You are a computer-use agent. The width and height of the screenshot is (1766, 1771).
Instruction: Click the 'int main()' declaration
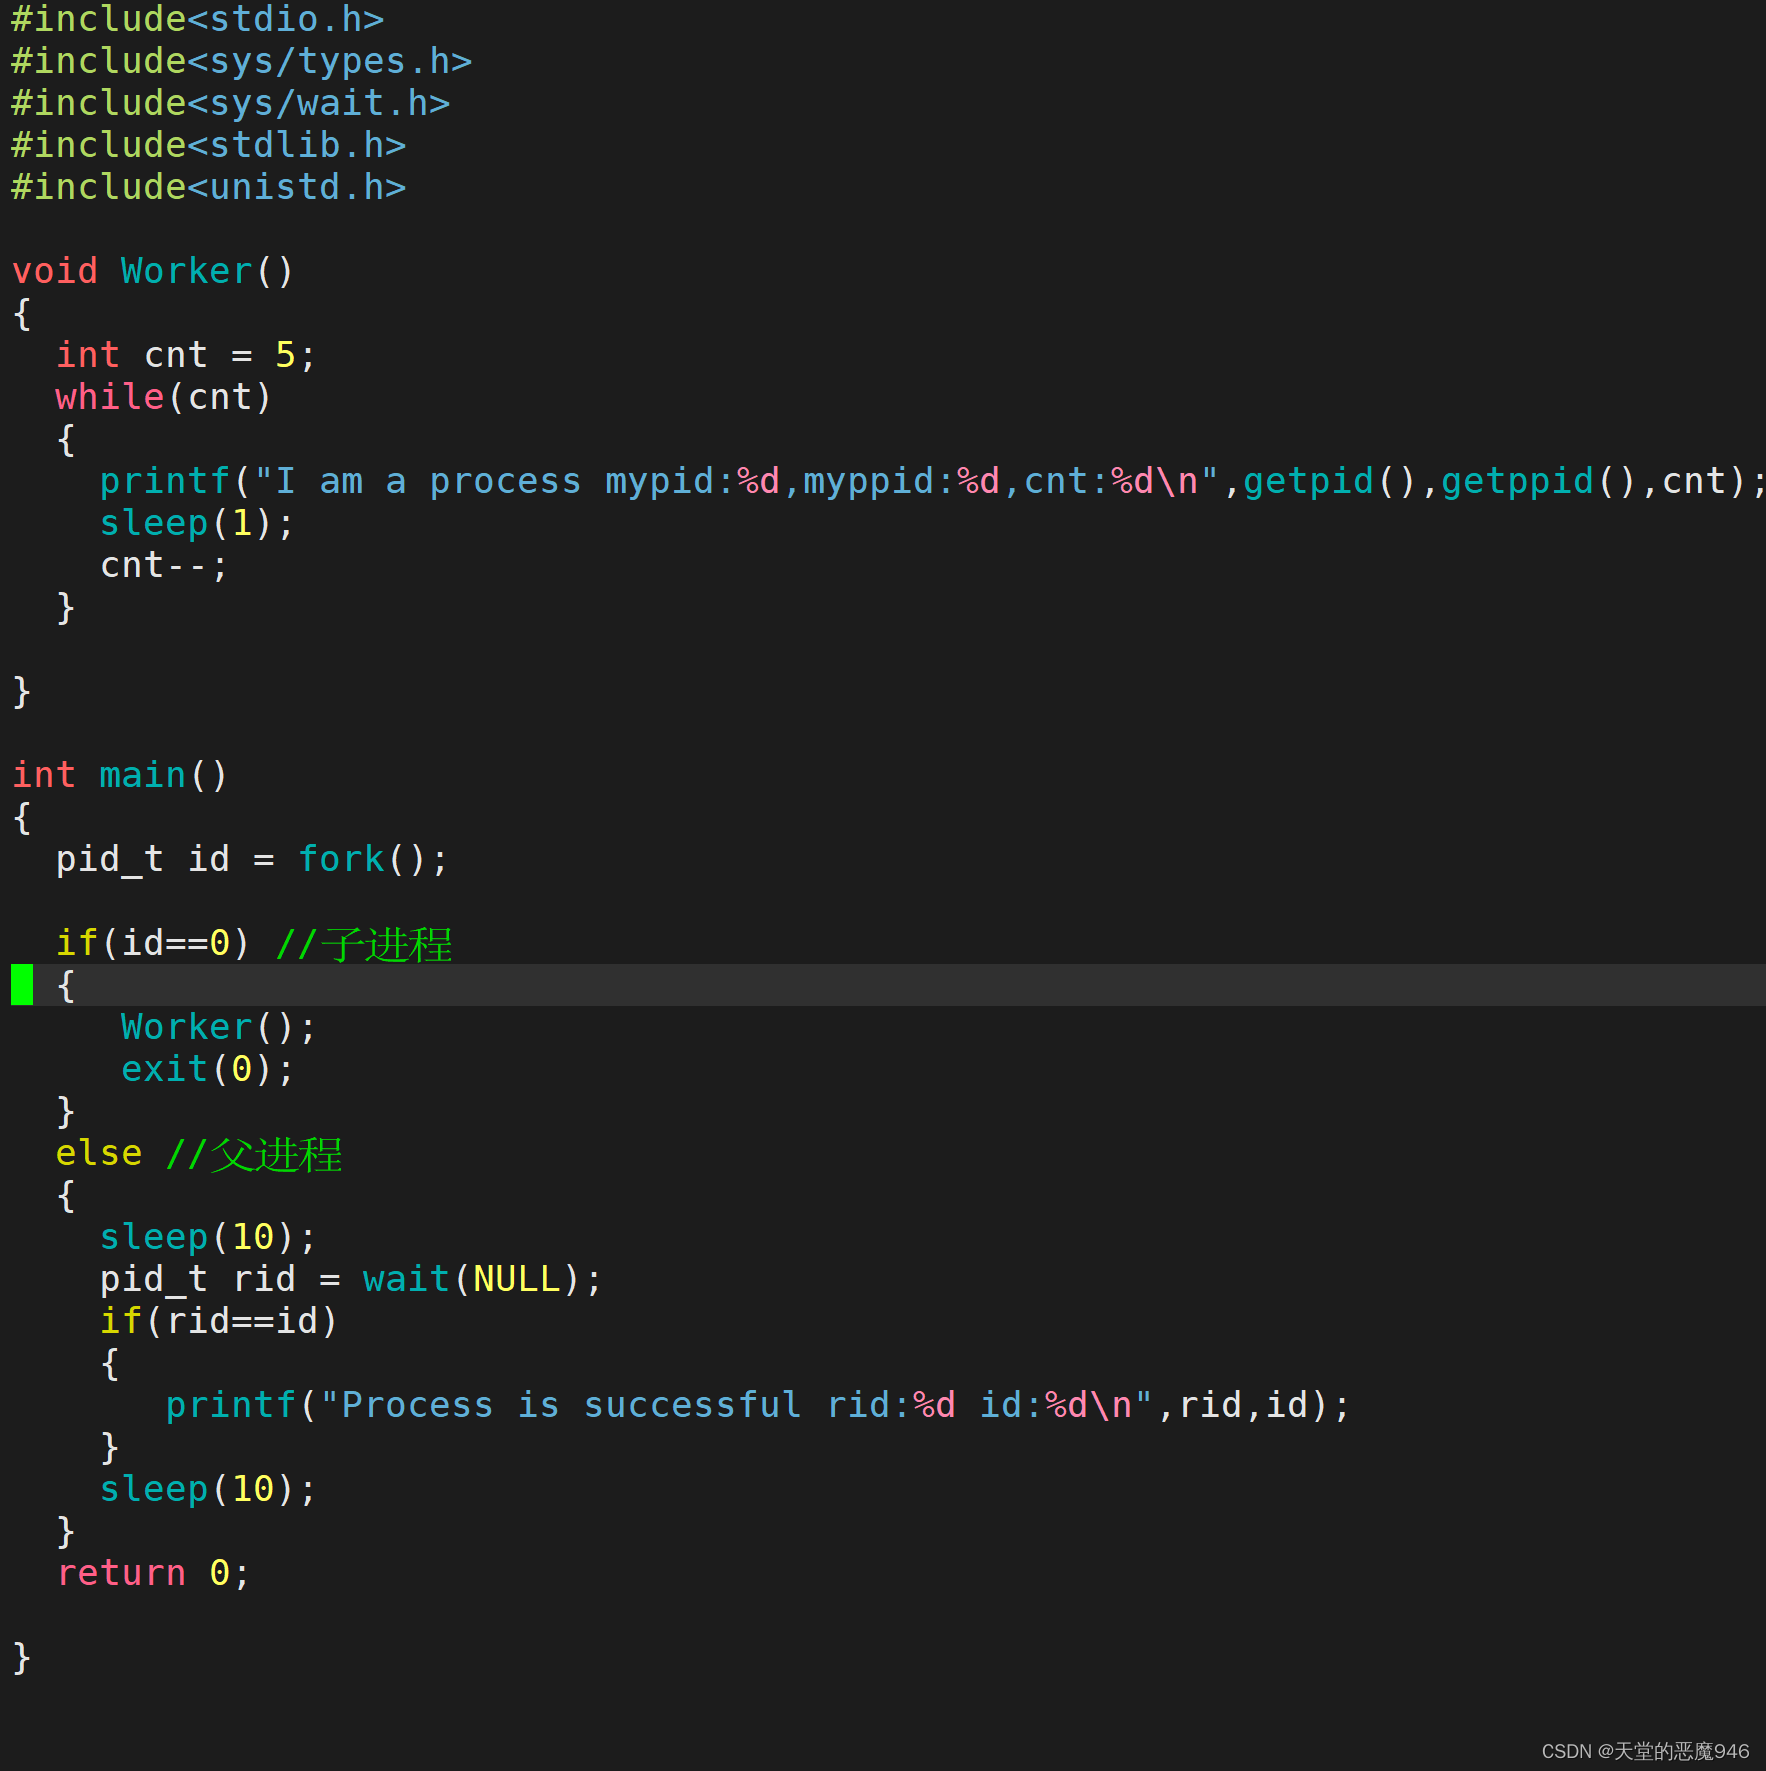point(120,775)
